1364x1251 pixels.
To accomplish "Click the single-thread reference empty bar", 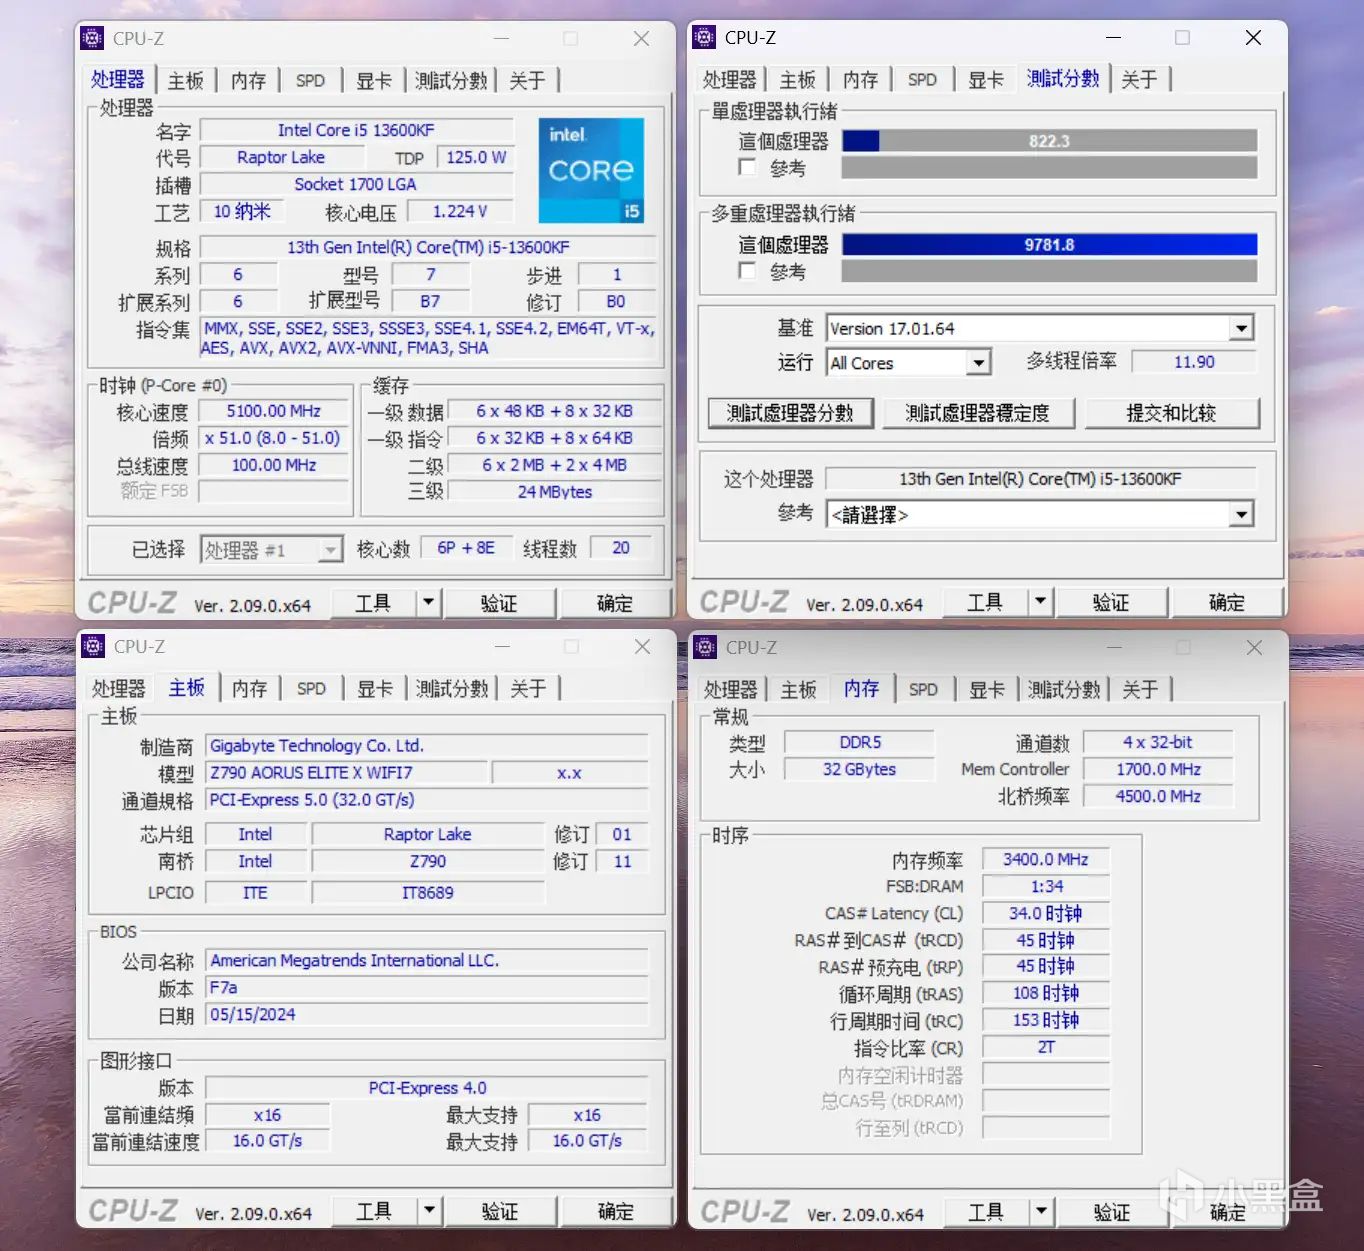I will (x=1049, y=167).
